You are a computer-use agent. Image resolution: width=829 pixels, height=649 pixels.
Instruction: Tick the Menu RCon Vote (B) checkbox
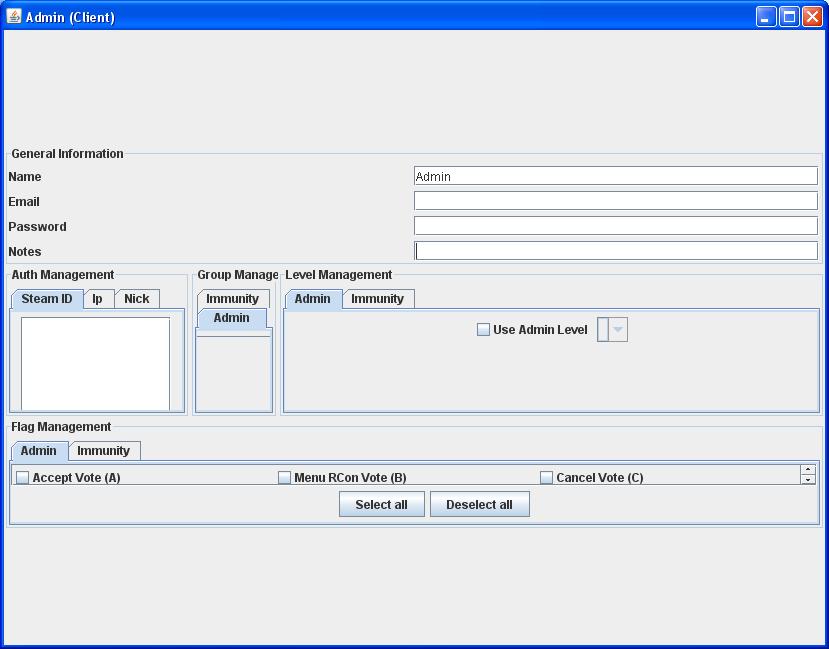tap(285, 478)
